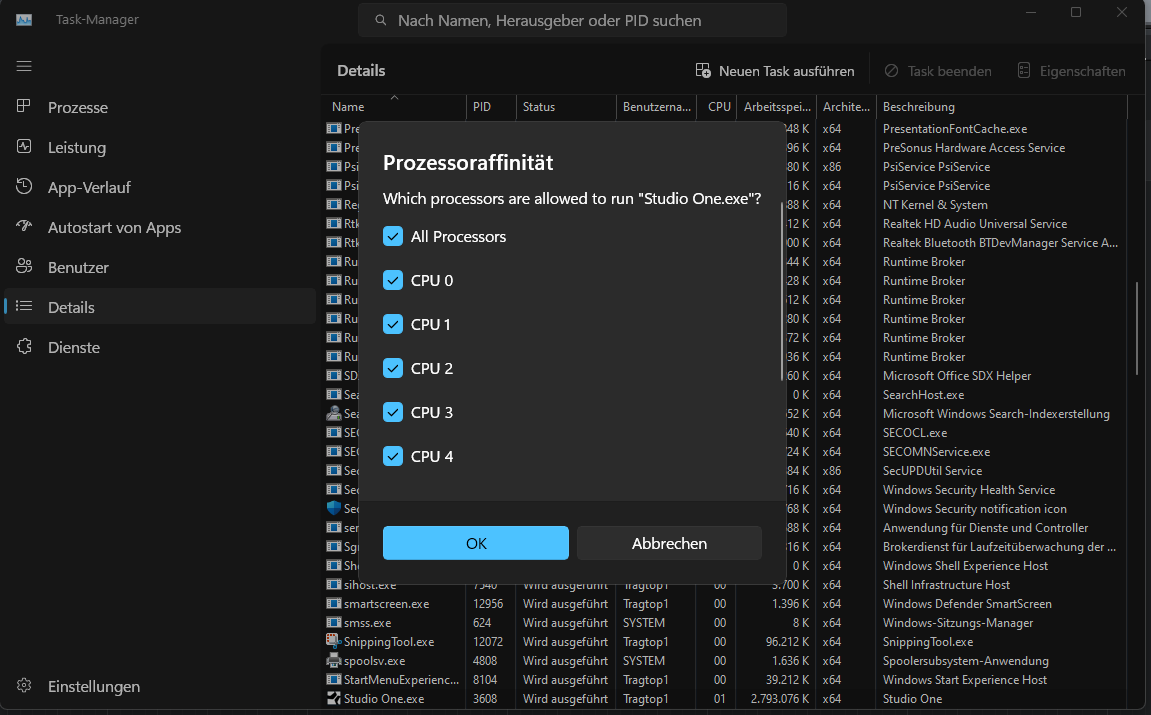Sort by the Arbeitsspeicher column header
Image resolution: width=1151 pixels, height=715 pixels.
tap(777, 106)
